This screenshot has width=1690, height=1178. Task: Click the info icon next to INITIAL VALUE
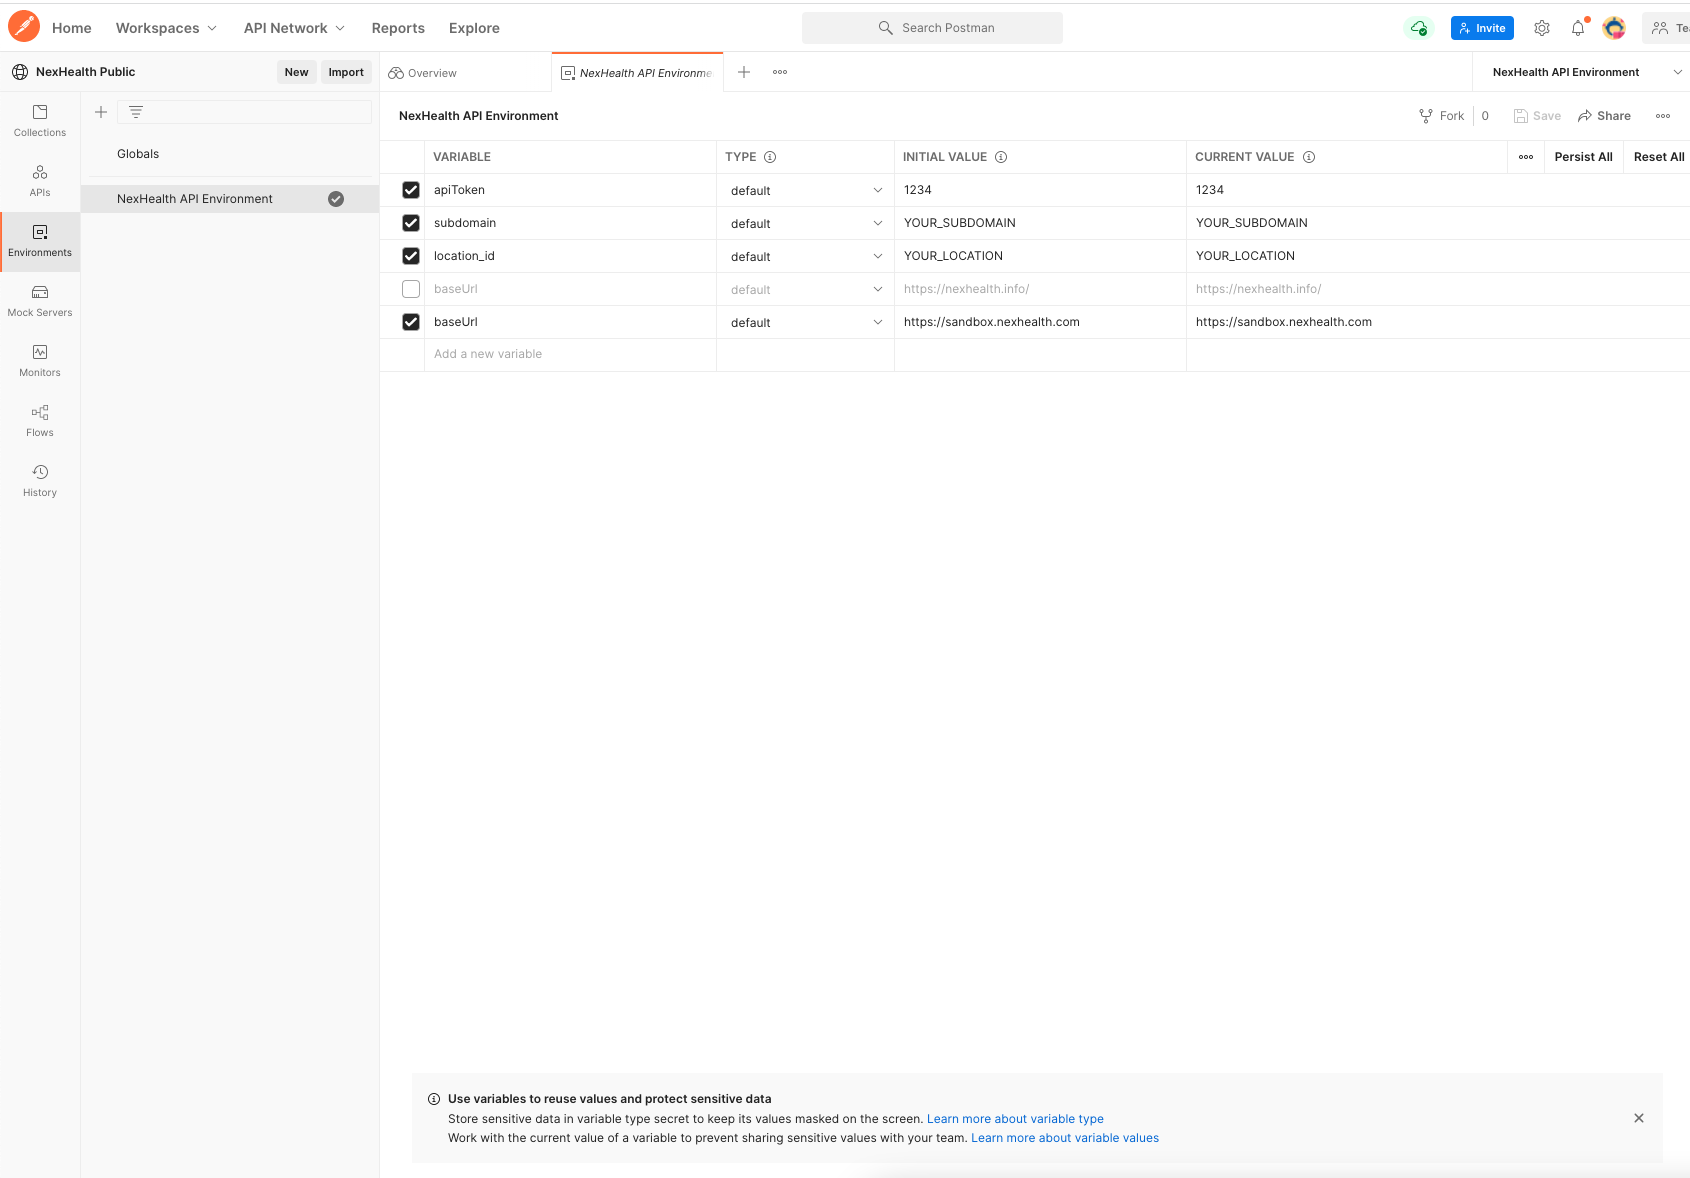click(x=1001, y=157)
